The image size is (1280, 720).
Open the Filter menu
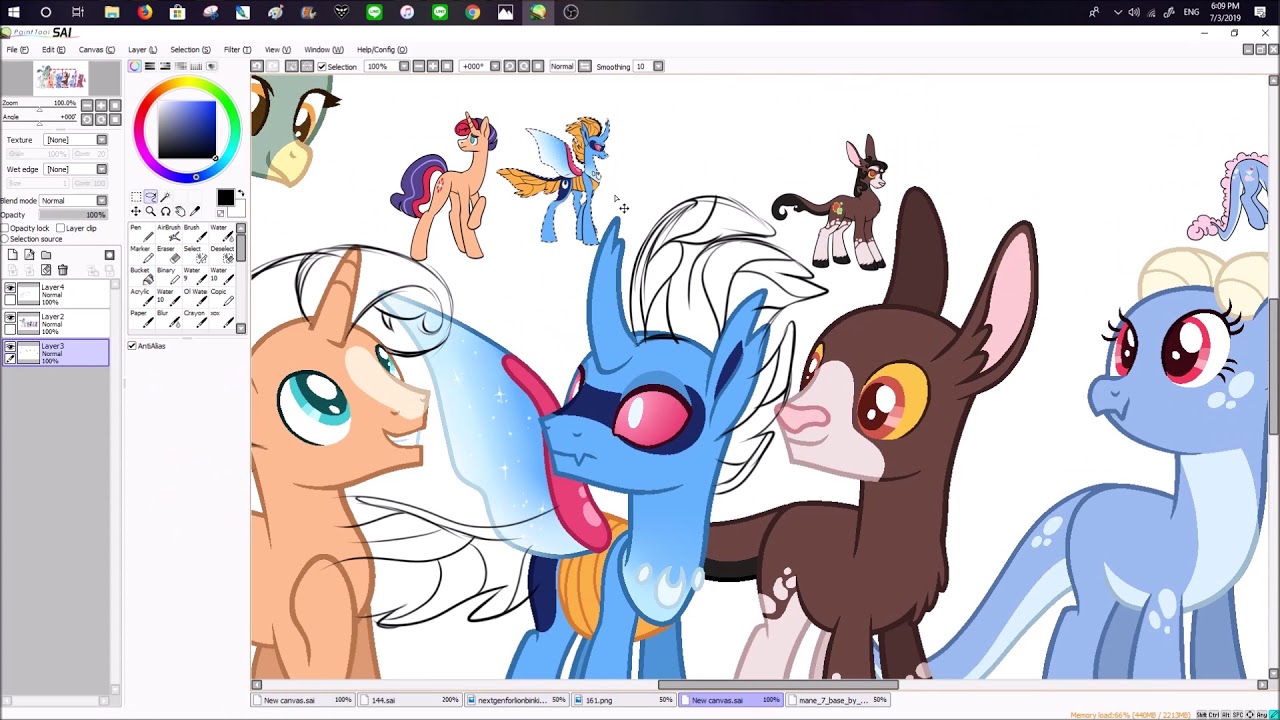(238, 49)
